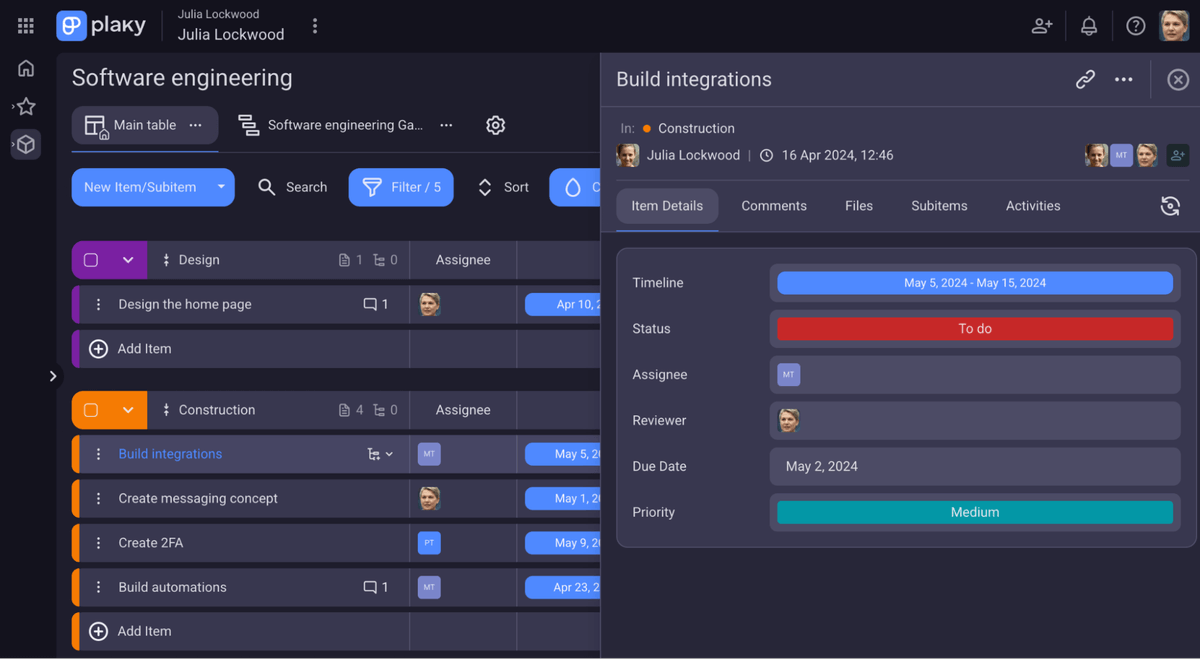Click the search icon on the board toolbar

pos(266,187)
